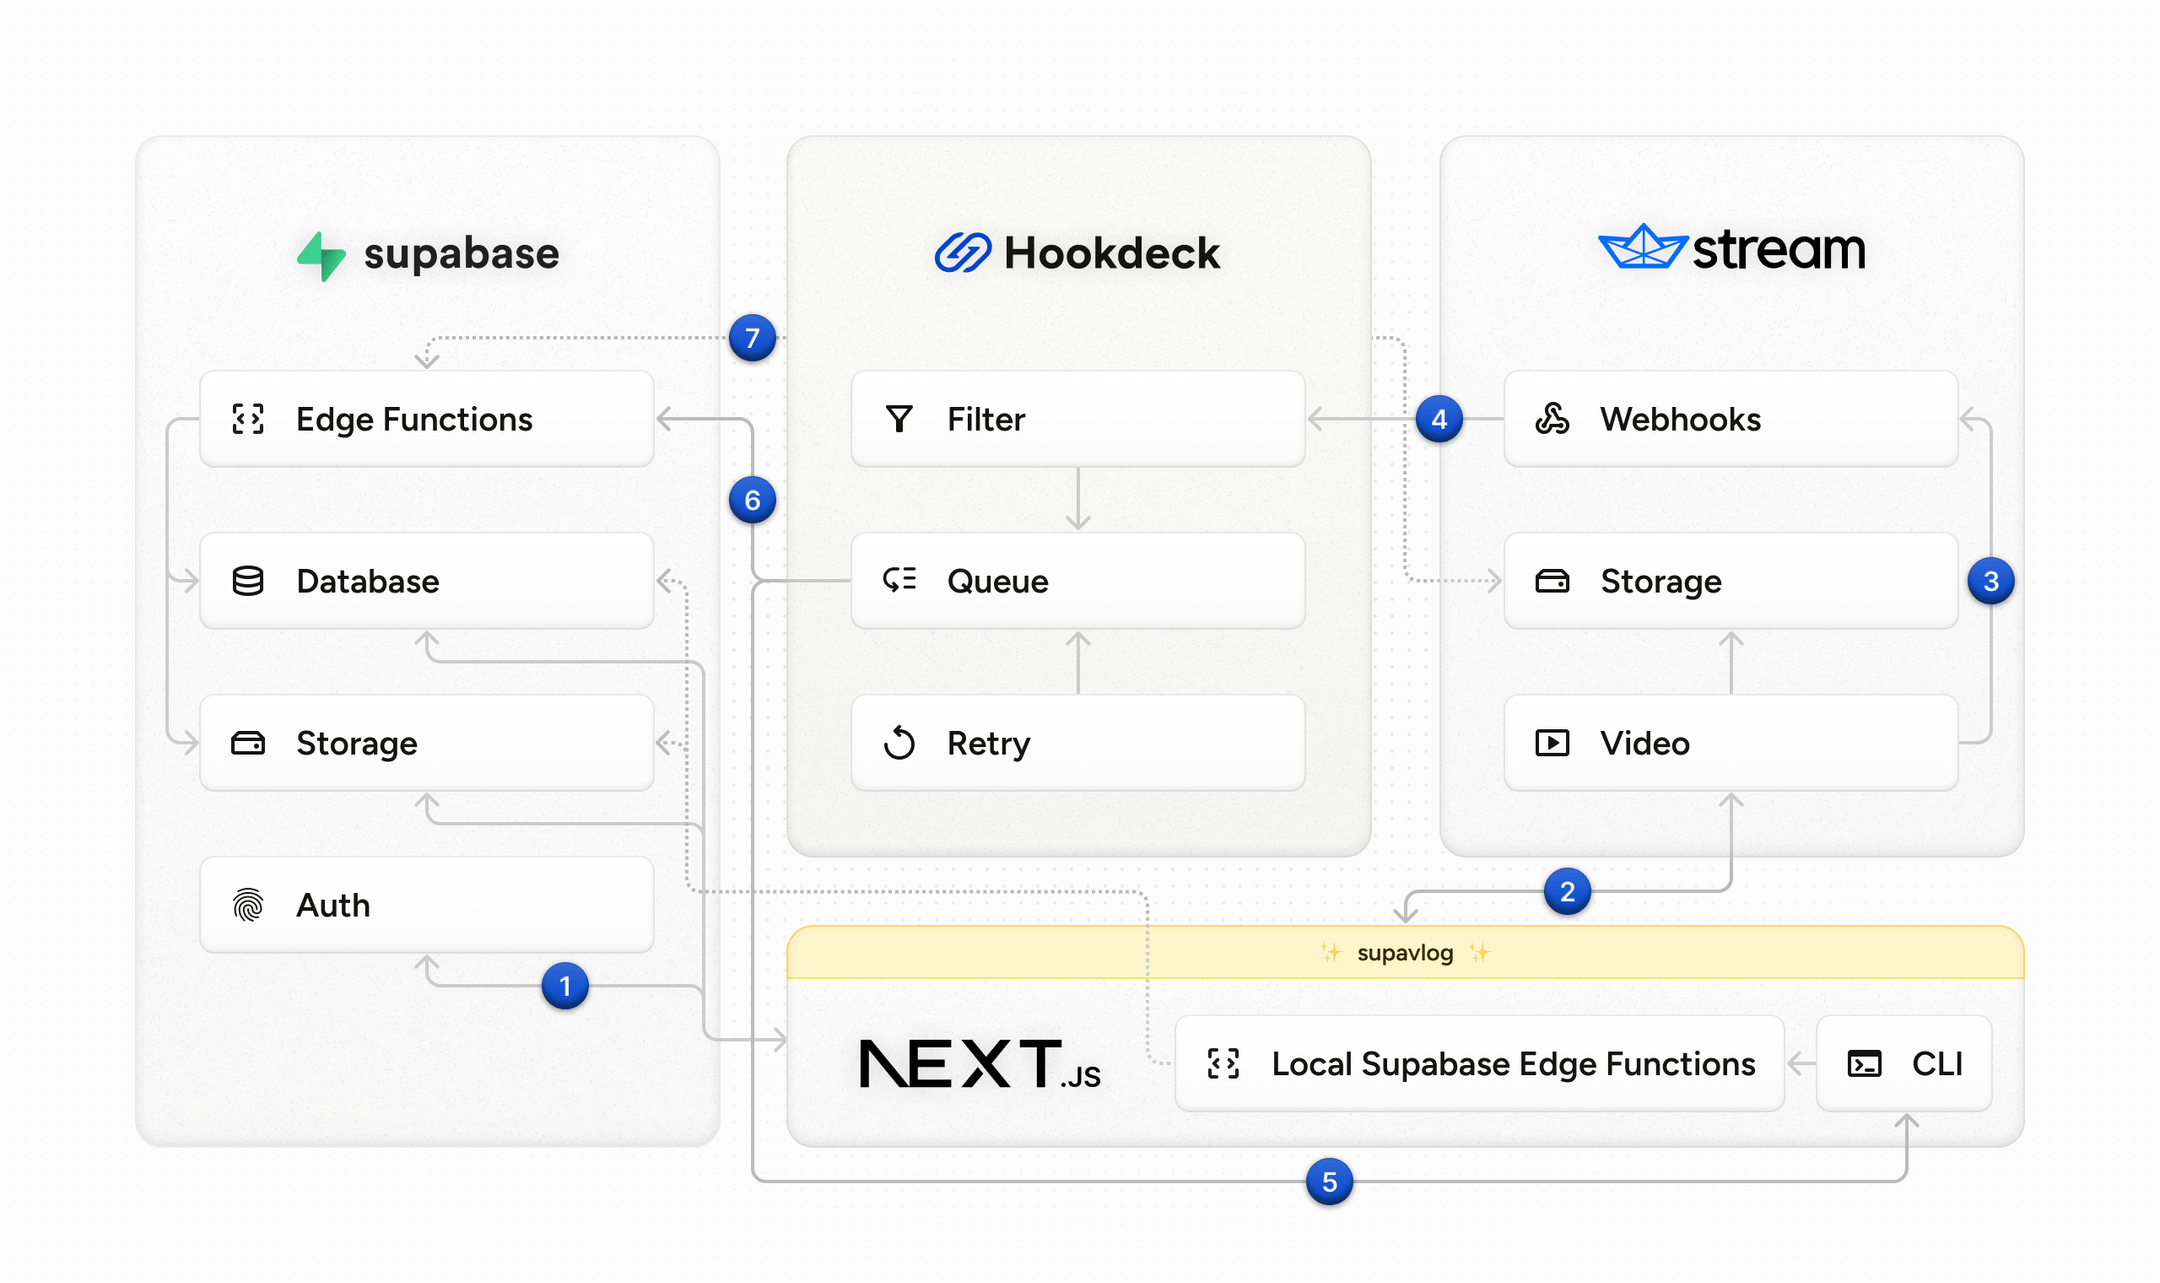Viewport: 2160px width, 1283px height.
Task: Click the blue step marker numbered 5
Action: (1329, 1182)
